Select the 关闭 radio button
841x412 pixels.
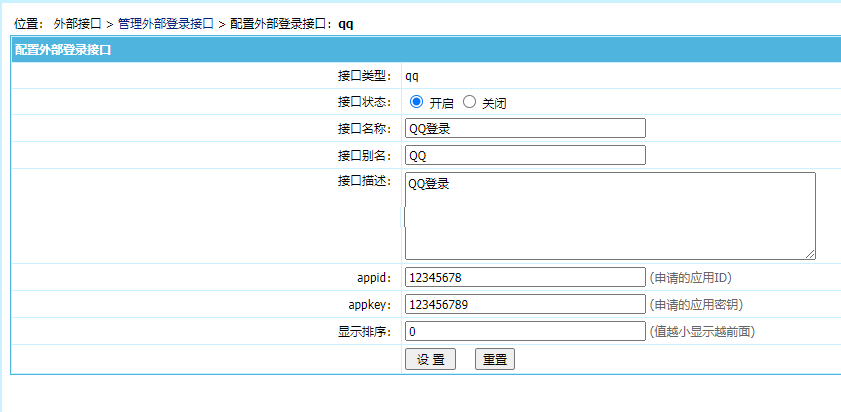coord(469,101)
